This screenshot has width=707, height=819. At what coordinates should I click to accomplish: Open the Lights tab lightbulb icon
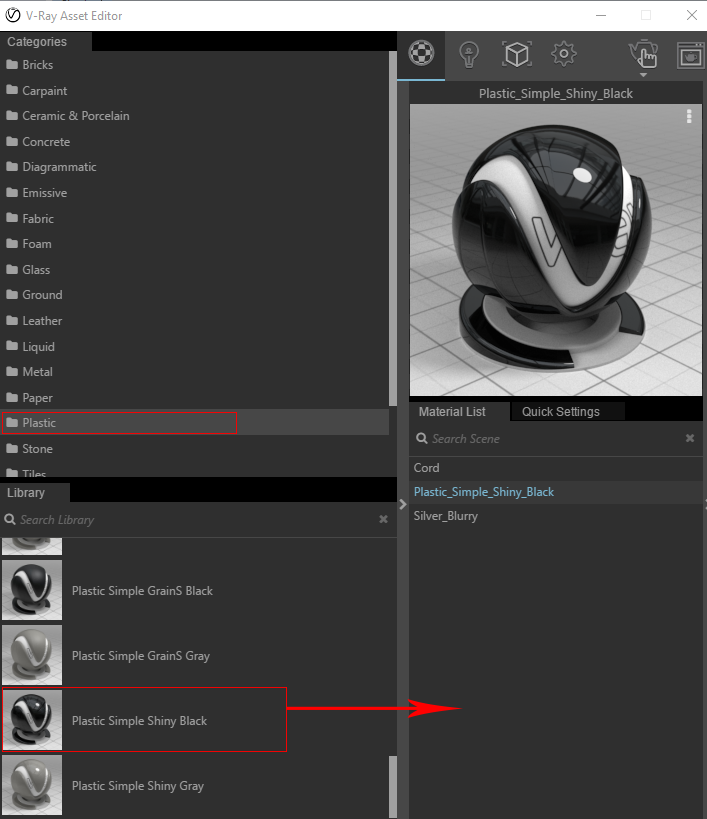pos(468,54)
